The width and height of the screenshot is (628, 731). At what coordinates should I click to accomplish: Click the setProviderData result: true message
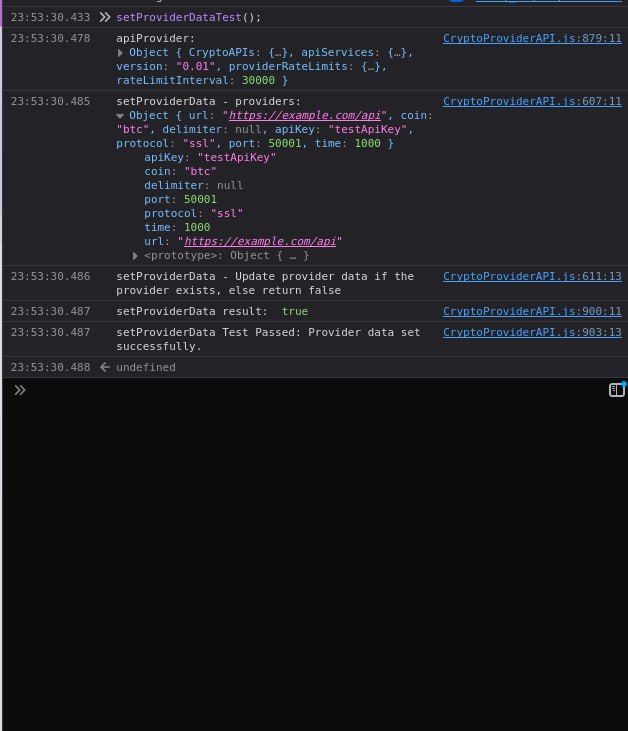(x=212, y=311)
